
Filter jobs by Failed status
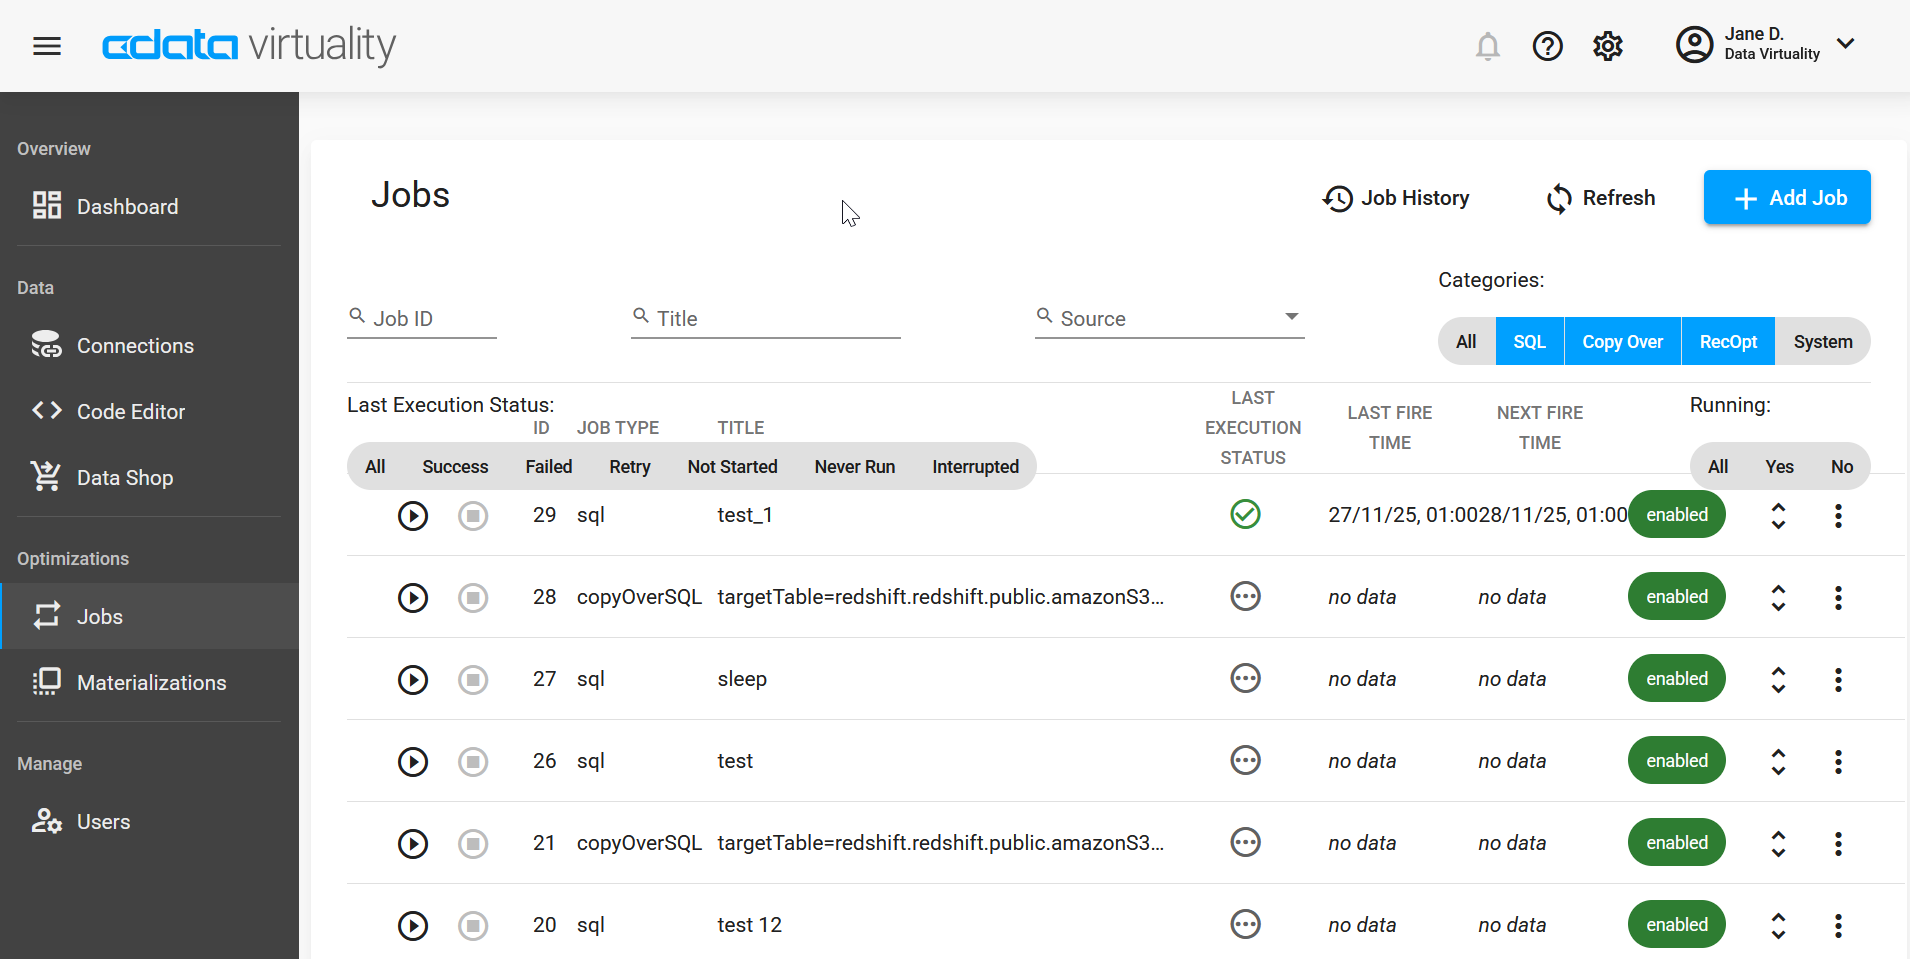[548, 466]
